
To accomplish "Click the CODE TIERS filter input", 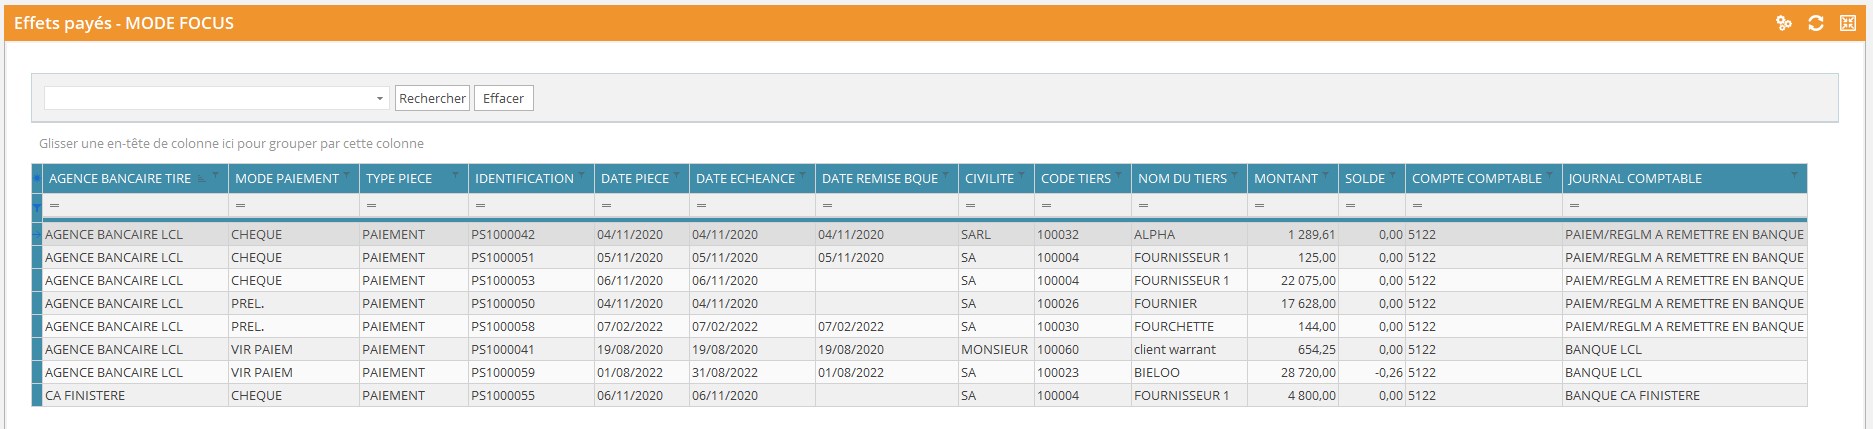I will point(1090,206).
